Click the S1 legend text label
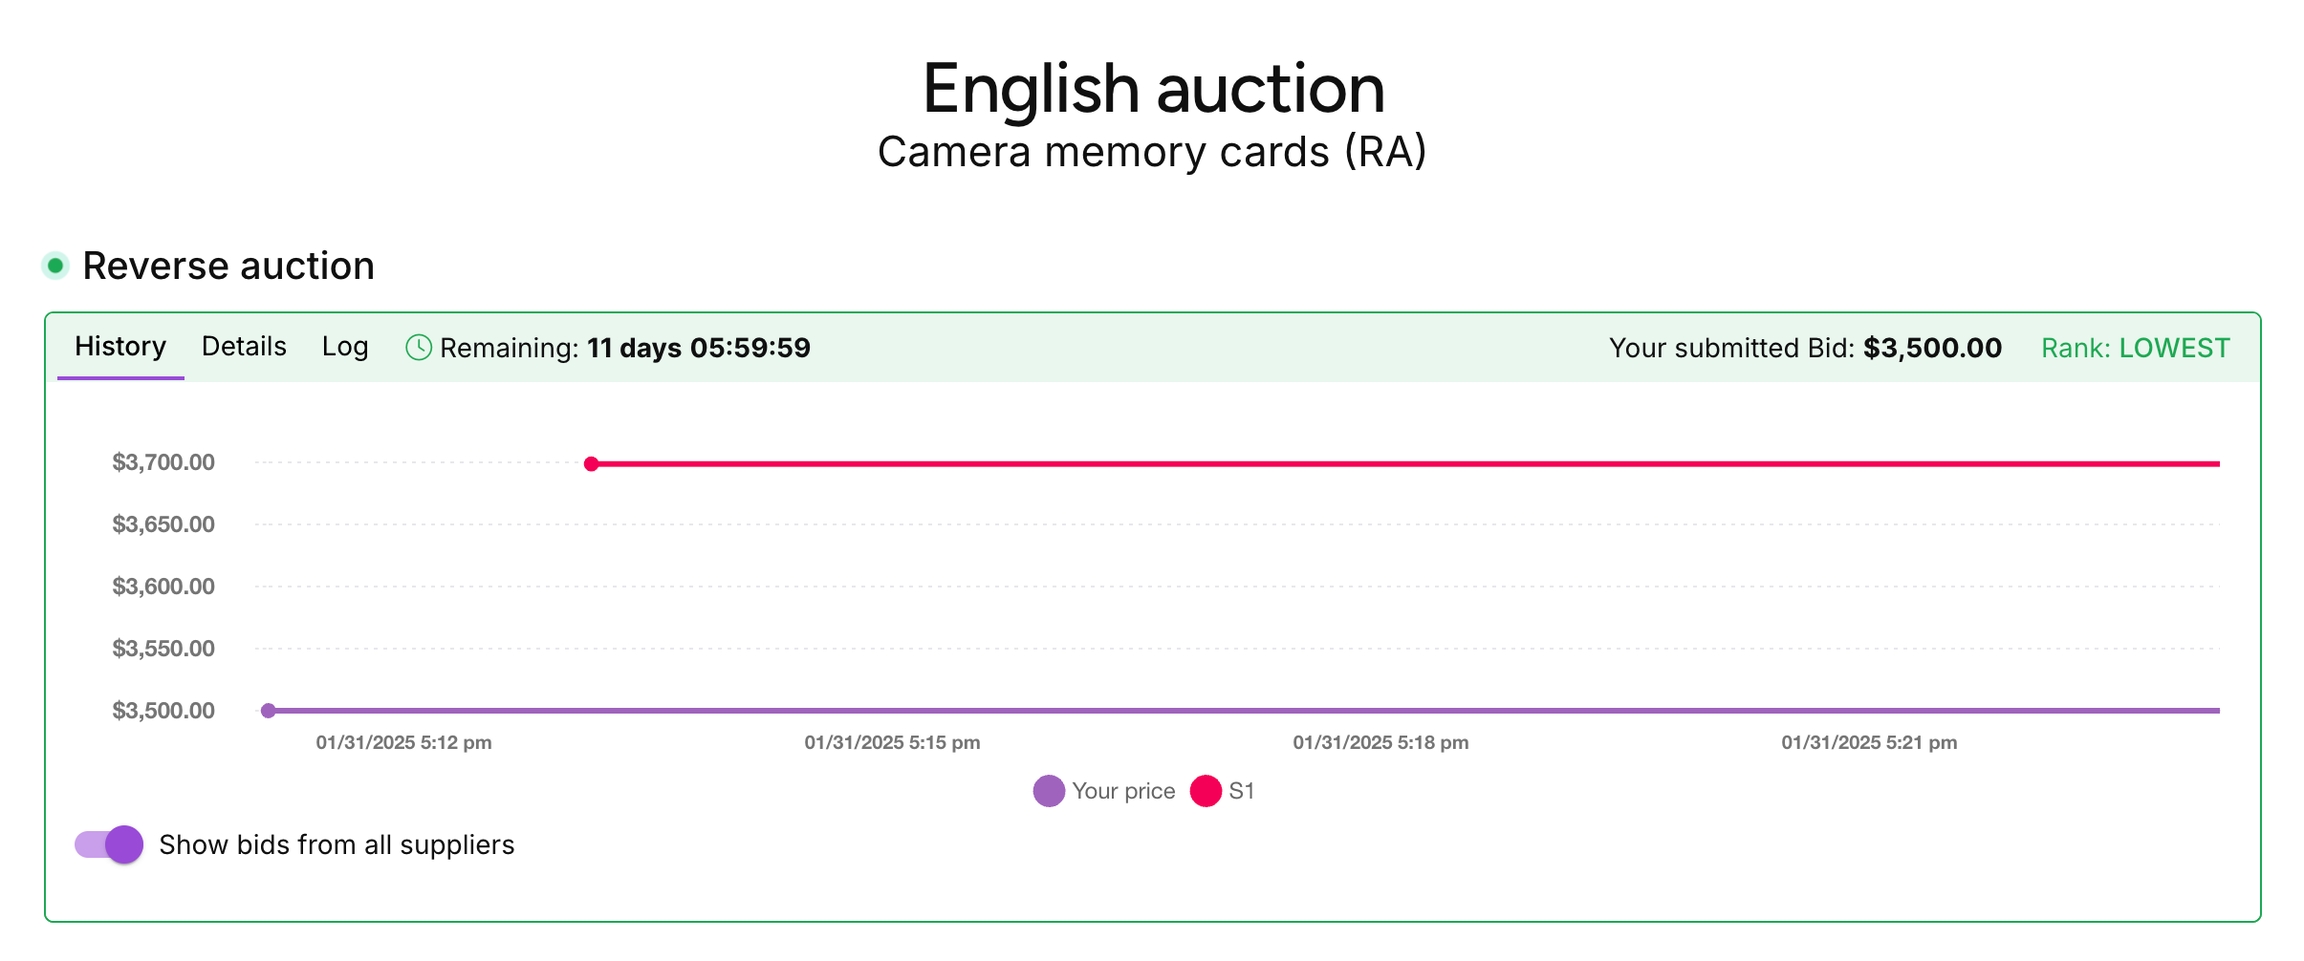The height and width of the screenshot is (961, 2304). 1241,791
